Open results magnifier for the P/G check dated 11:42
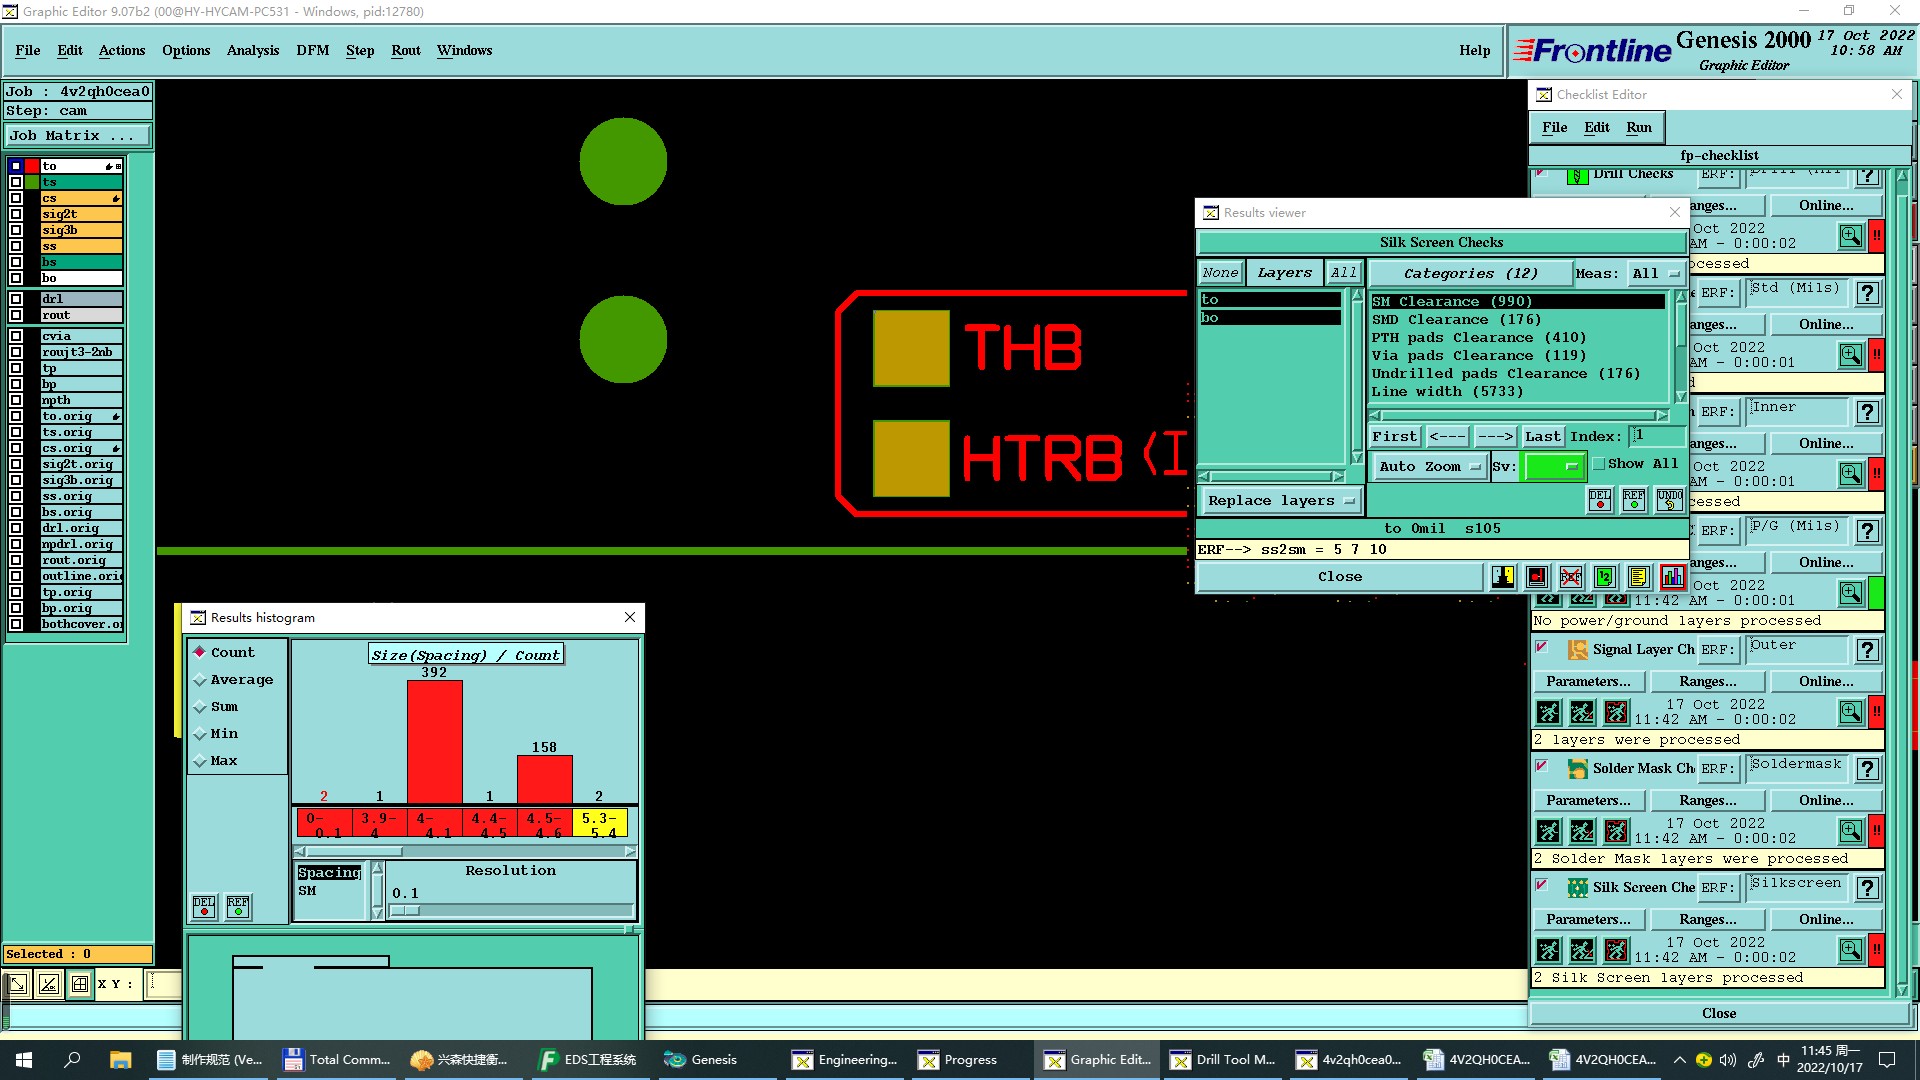The height and width of the screenshot is (1080, 1920). (x=1851, y=592)
